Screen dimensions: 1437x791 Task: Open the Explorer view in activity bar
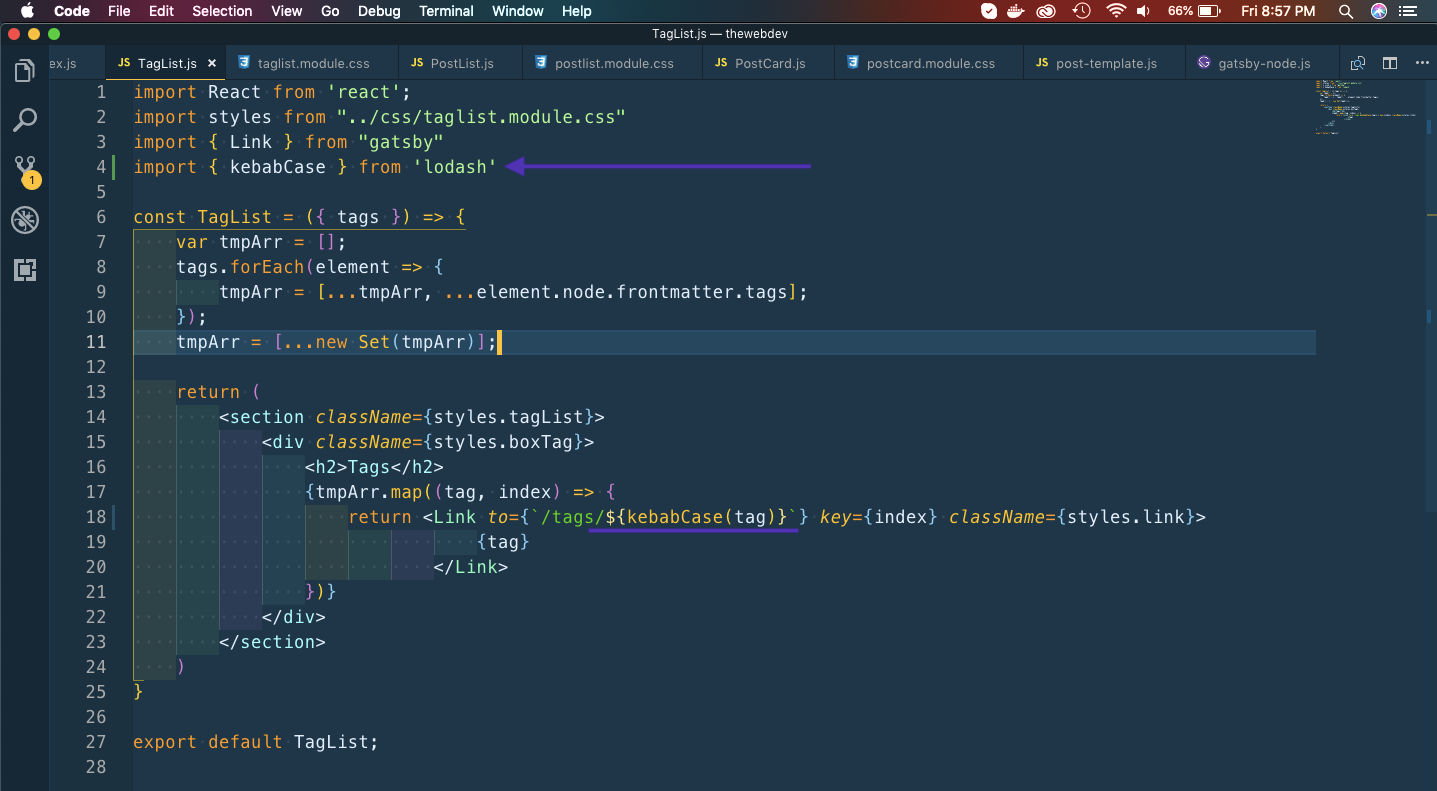coord(25,71)
